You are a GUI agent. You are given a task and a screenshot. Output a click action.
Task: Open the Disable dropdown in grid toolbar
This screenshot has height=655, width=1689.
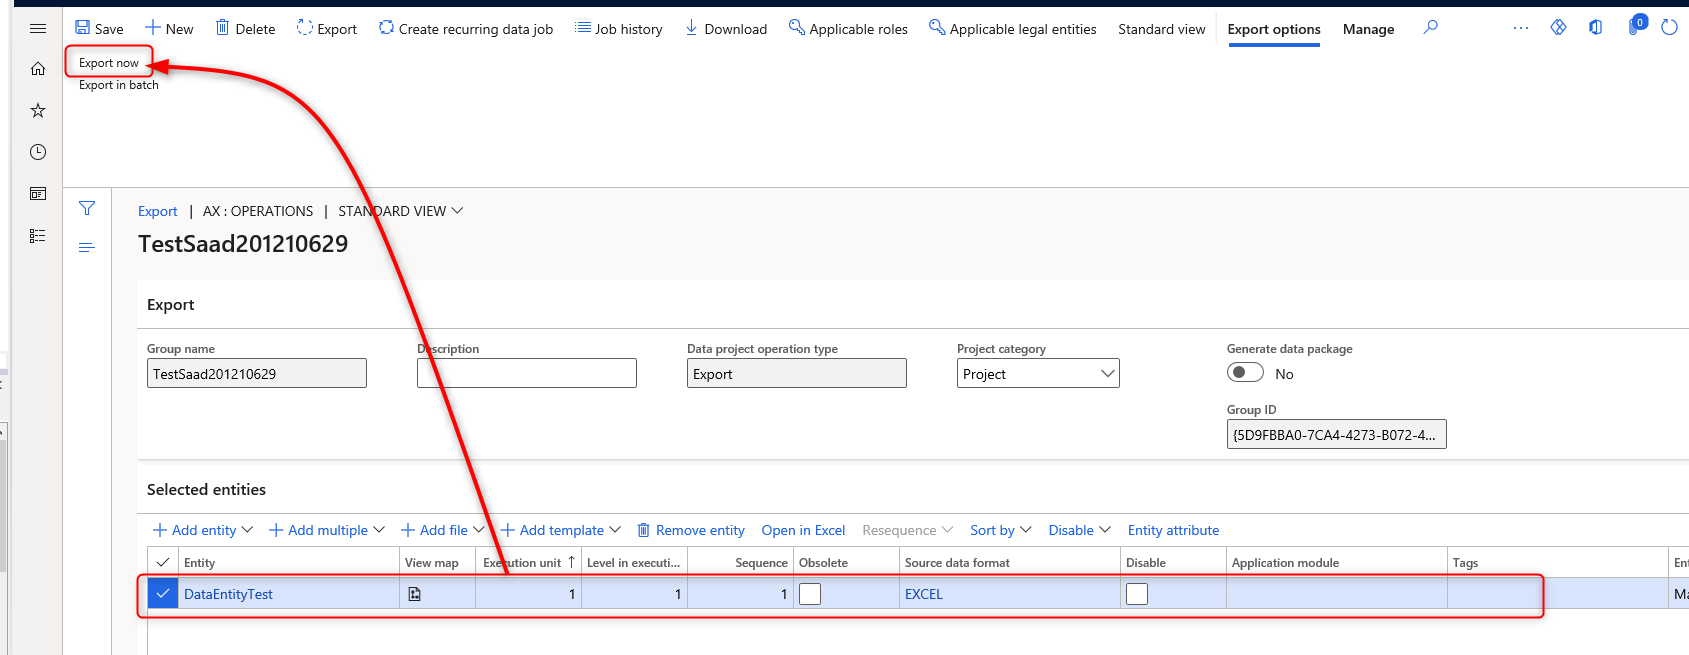tap(1080, 530)
